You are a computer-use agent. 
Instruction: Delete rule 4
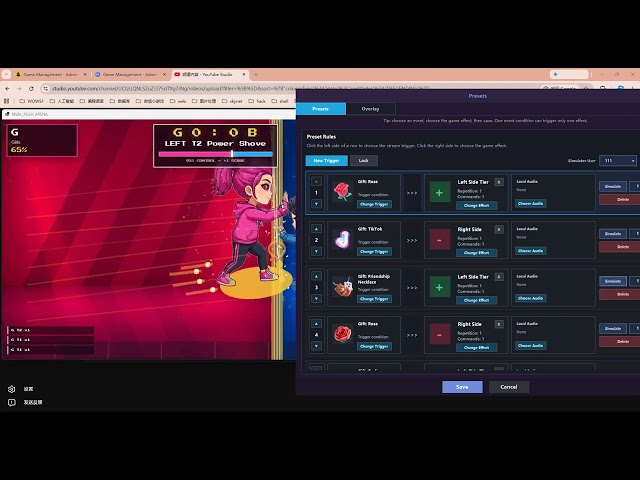(x=622, y=342)
